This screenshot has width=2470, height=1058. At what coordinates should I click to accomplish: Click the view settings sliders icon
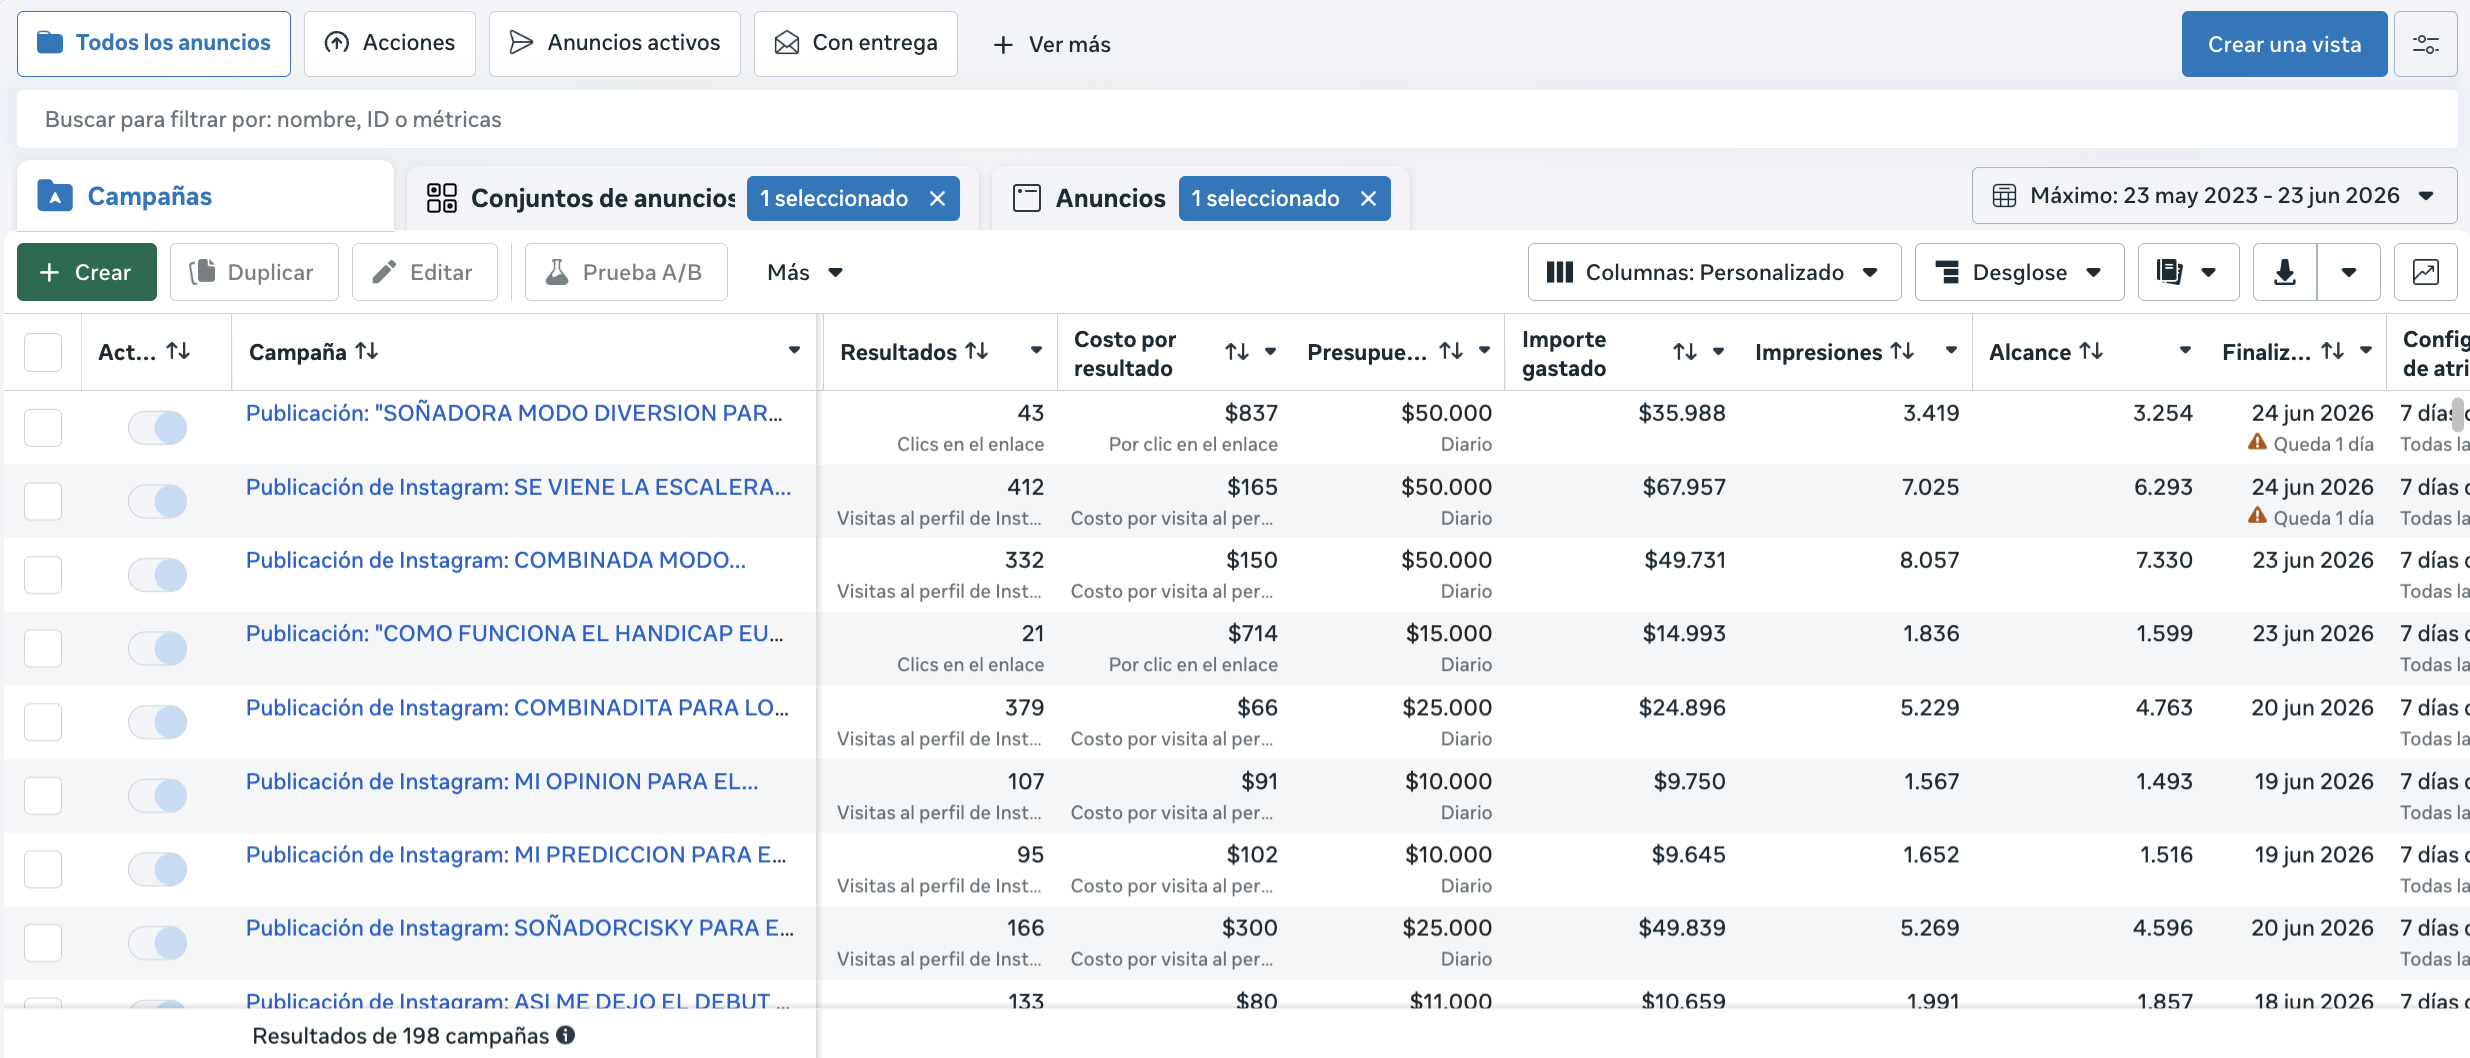coord(2425,44)
